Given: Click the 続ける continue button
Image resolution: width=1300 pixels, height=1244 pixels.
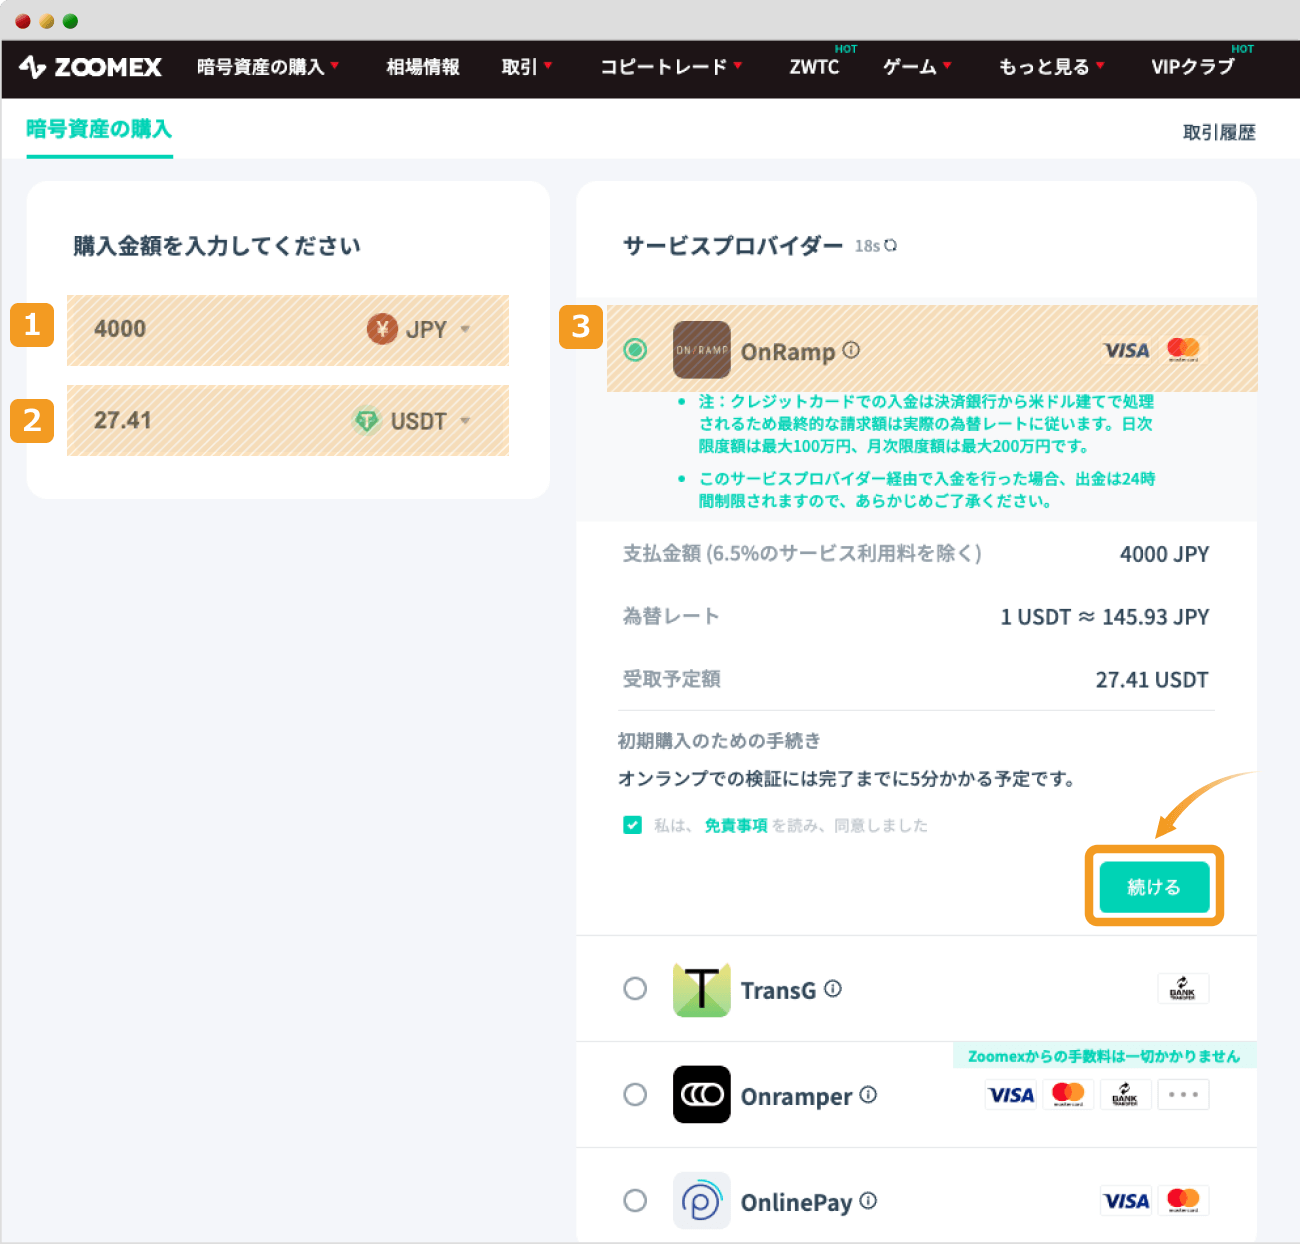Looking at the screenshot, I should pos(1154,887).
